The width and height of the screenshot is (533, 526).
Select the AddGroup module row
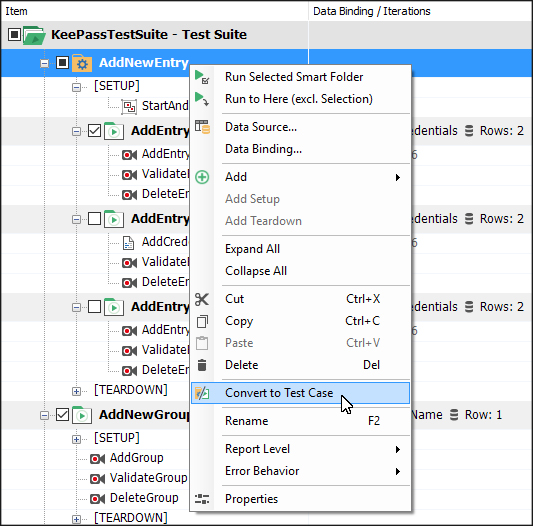click(x=136, y=458)
